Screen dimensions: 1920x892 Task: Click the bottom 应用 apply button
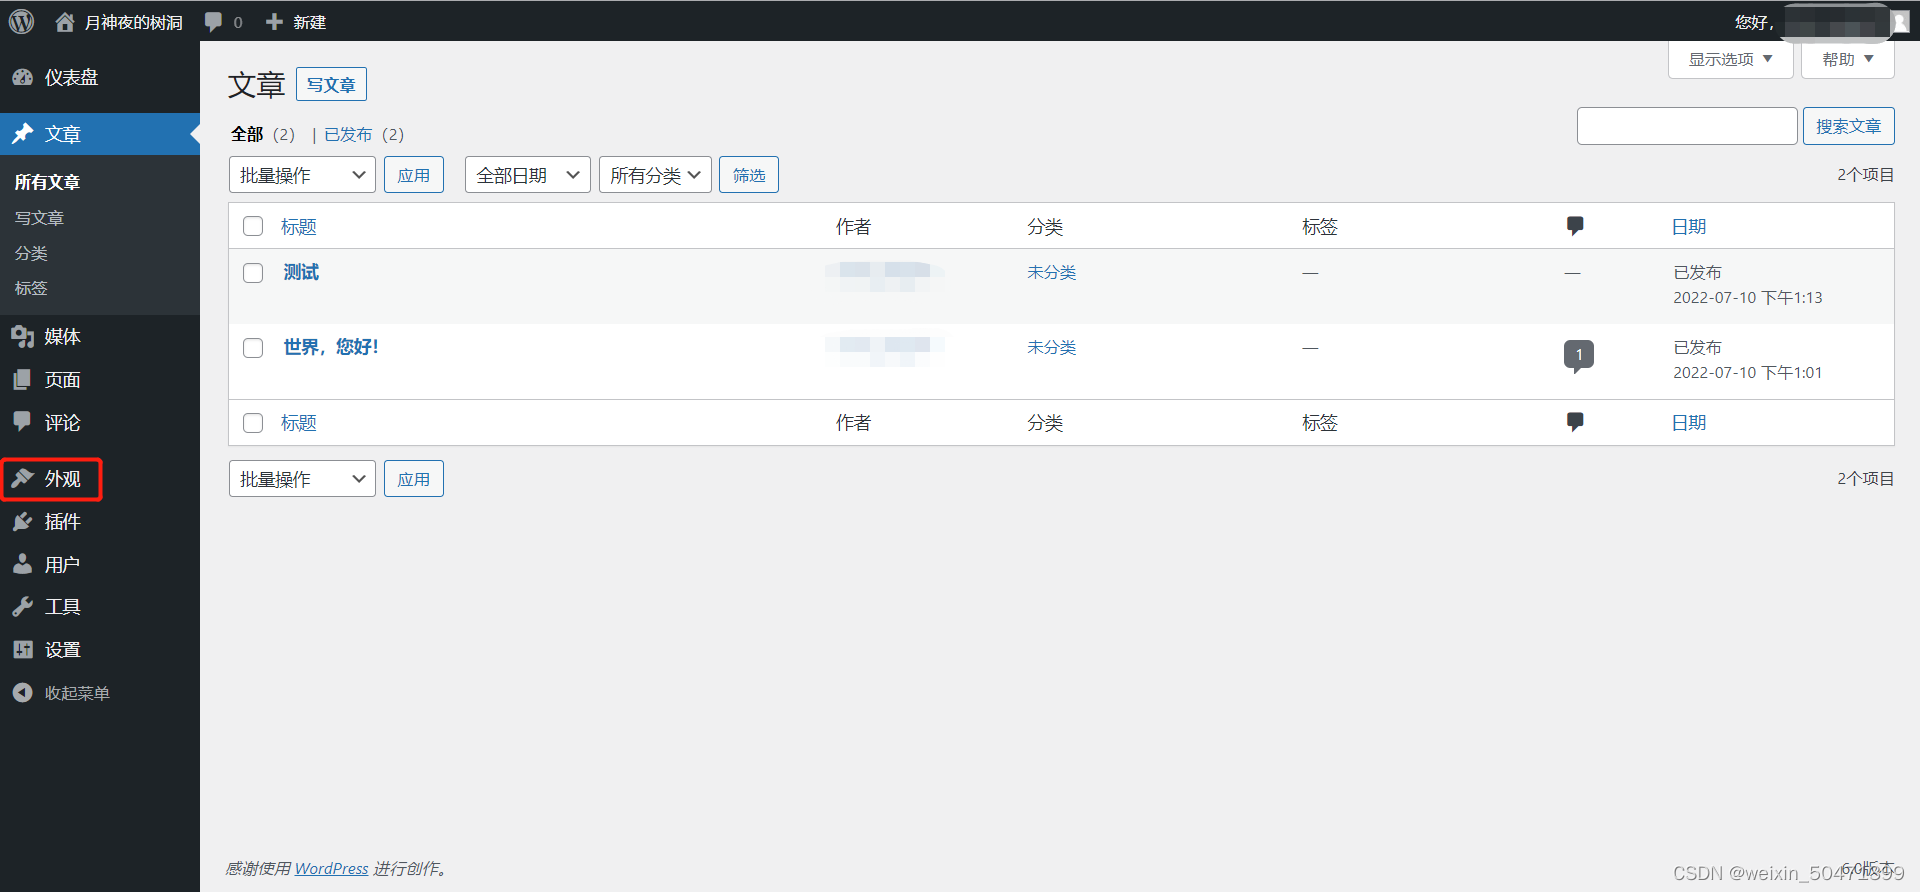pos(413,479)
